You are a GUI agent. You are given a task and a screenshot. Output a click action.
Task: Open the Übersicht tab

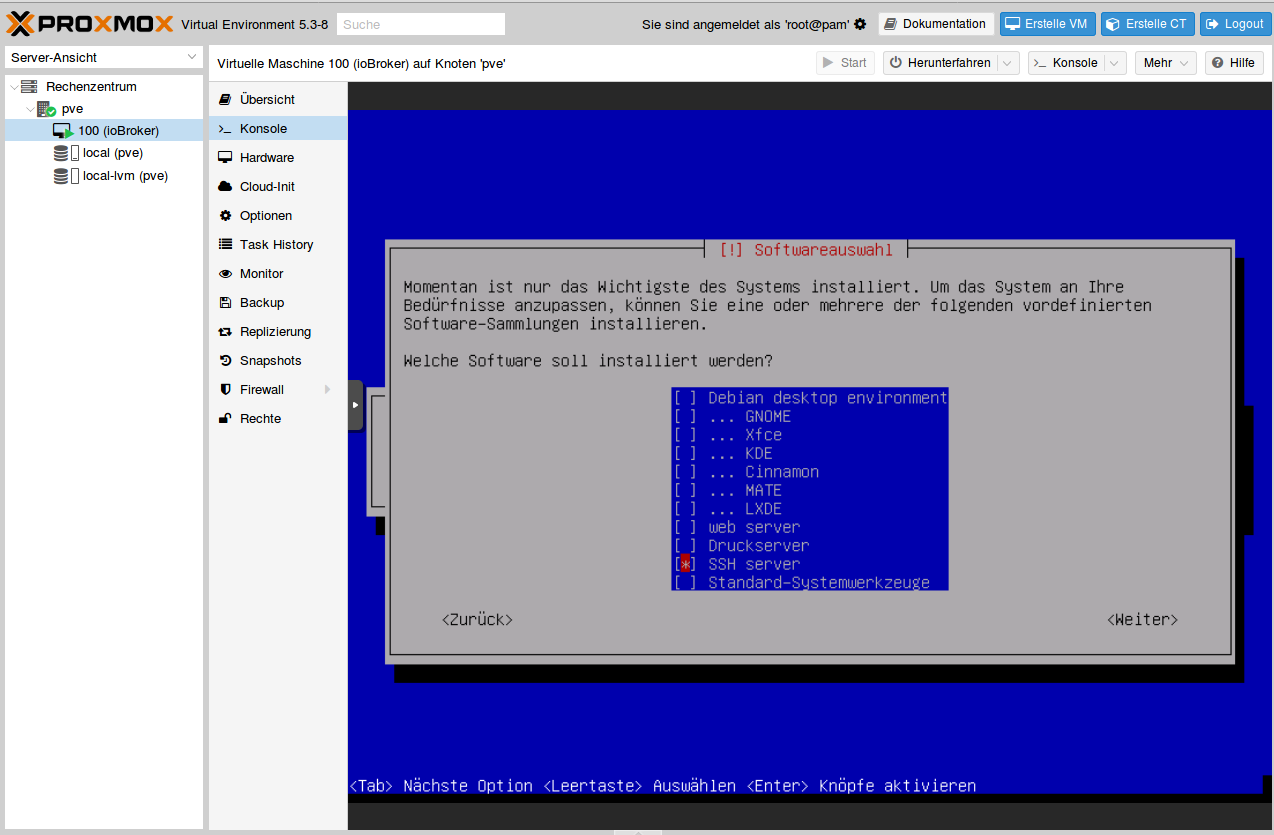tap(278, 100)
